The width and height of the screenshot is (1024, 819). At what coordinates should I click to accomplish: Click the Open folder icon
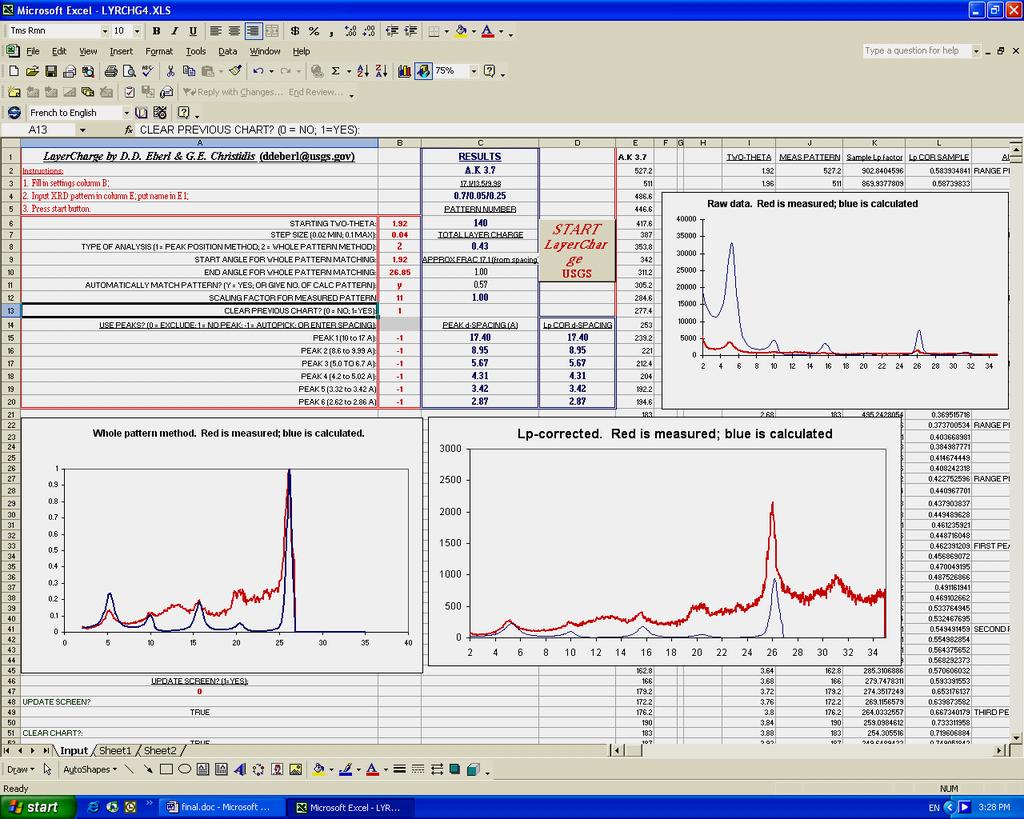point(32,71)
